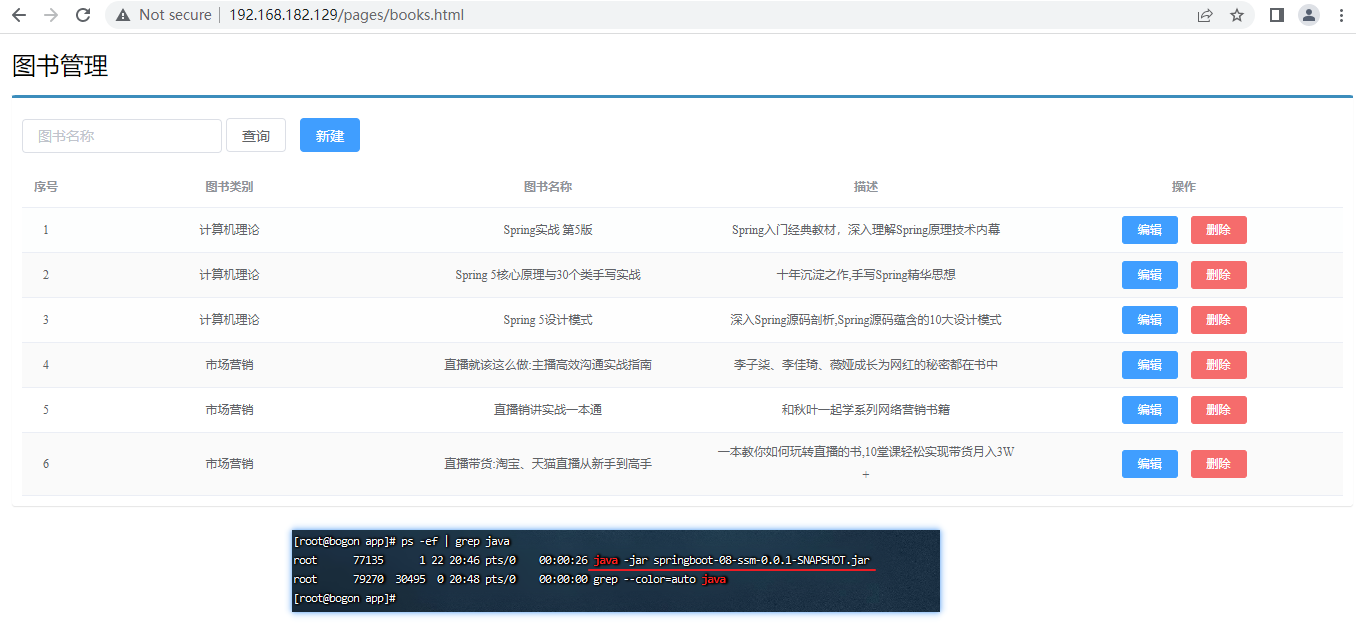Click the browser back arrow
The width and height of the screenshot is (1356, 625).
[19, 15]
